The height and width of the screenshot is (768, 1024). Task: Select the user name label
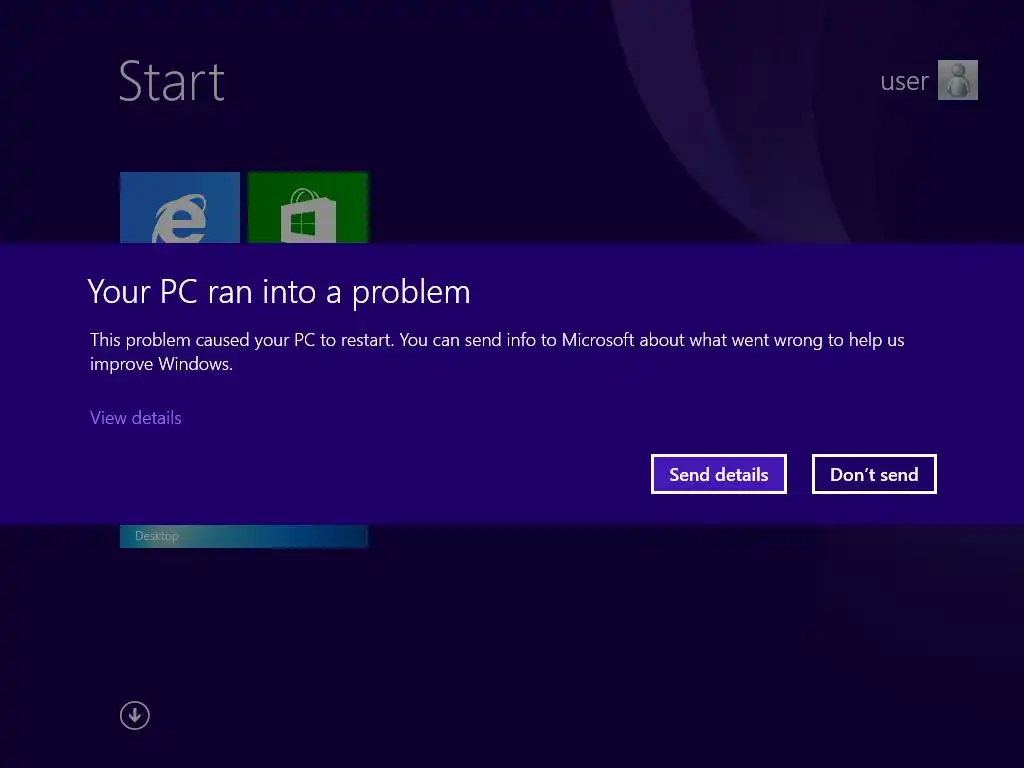click(x=904, y=82)
